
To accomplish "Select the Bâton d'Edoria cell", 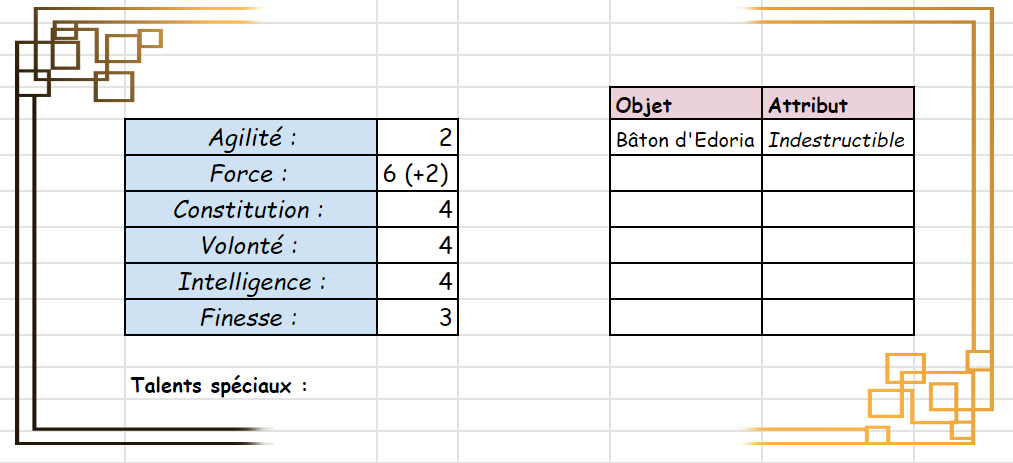I will (x=686, y=140).
